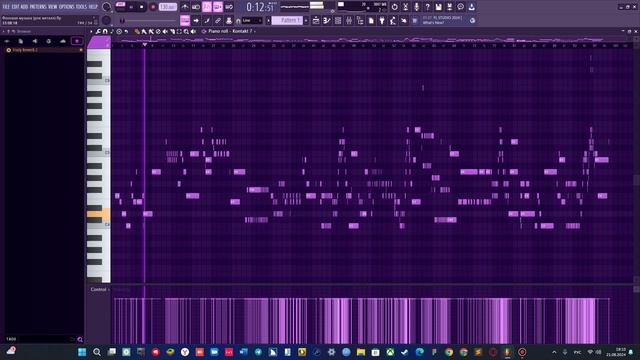This screenshot has height=360, width=640.
Task: Open the chat support bubble icon
Action: (461, 7)
